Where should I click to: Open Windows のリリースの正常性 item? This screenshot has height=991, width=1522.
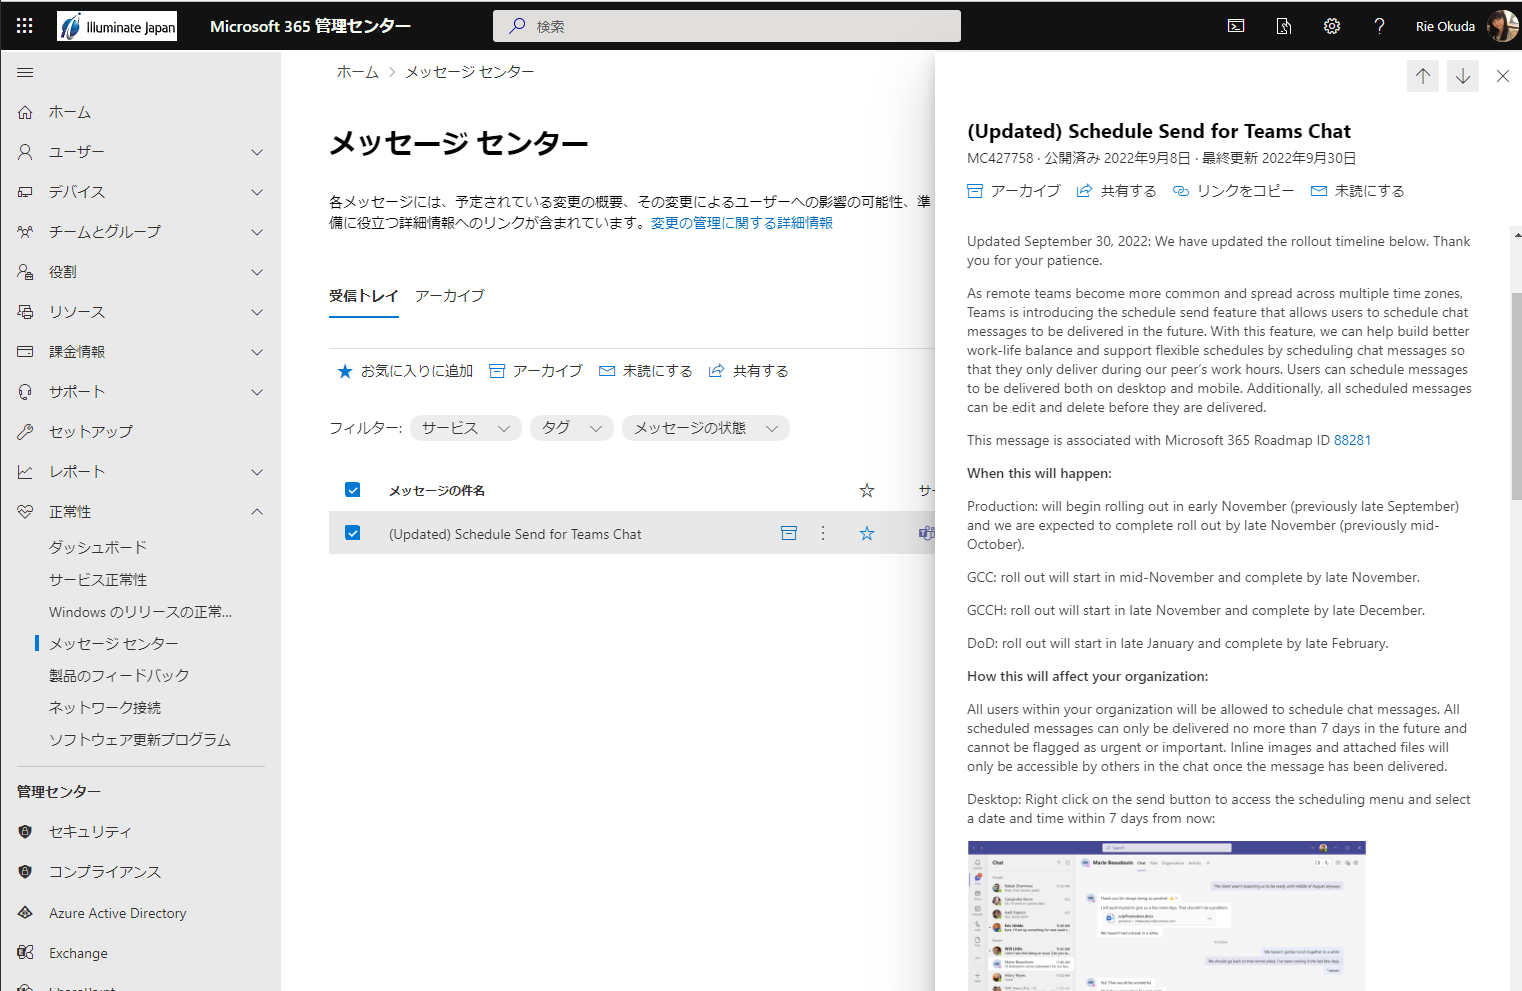click(x=141, y=612)
